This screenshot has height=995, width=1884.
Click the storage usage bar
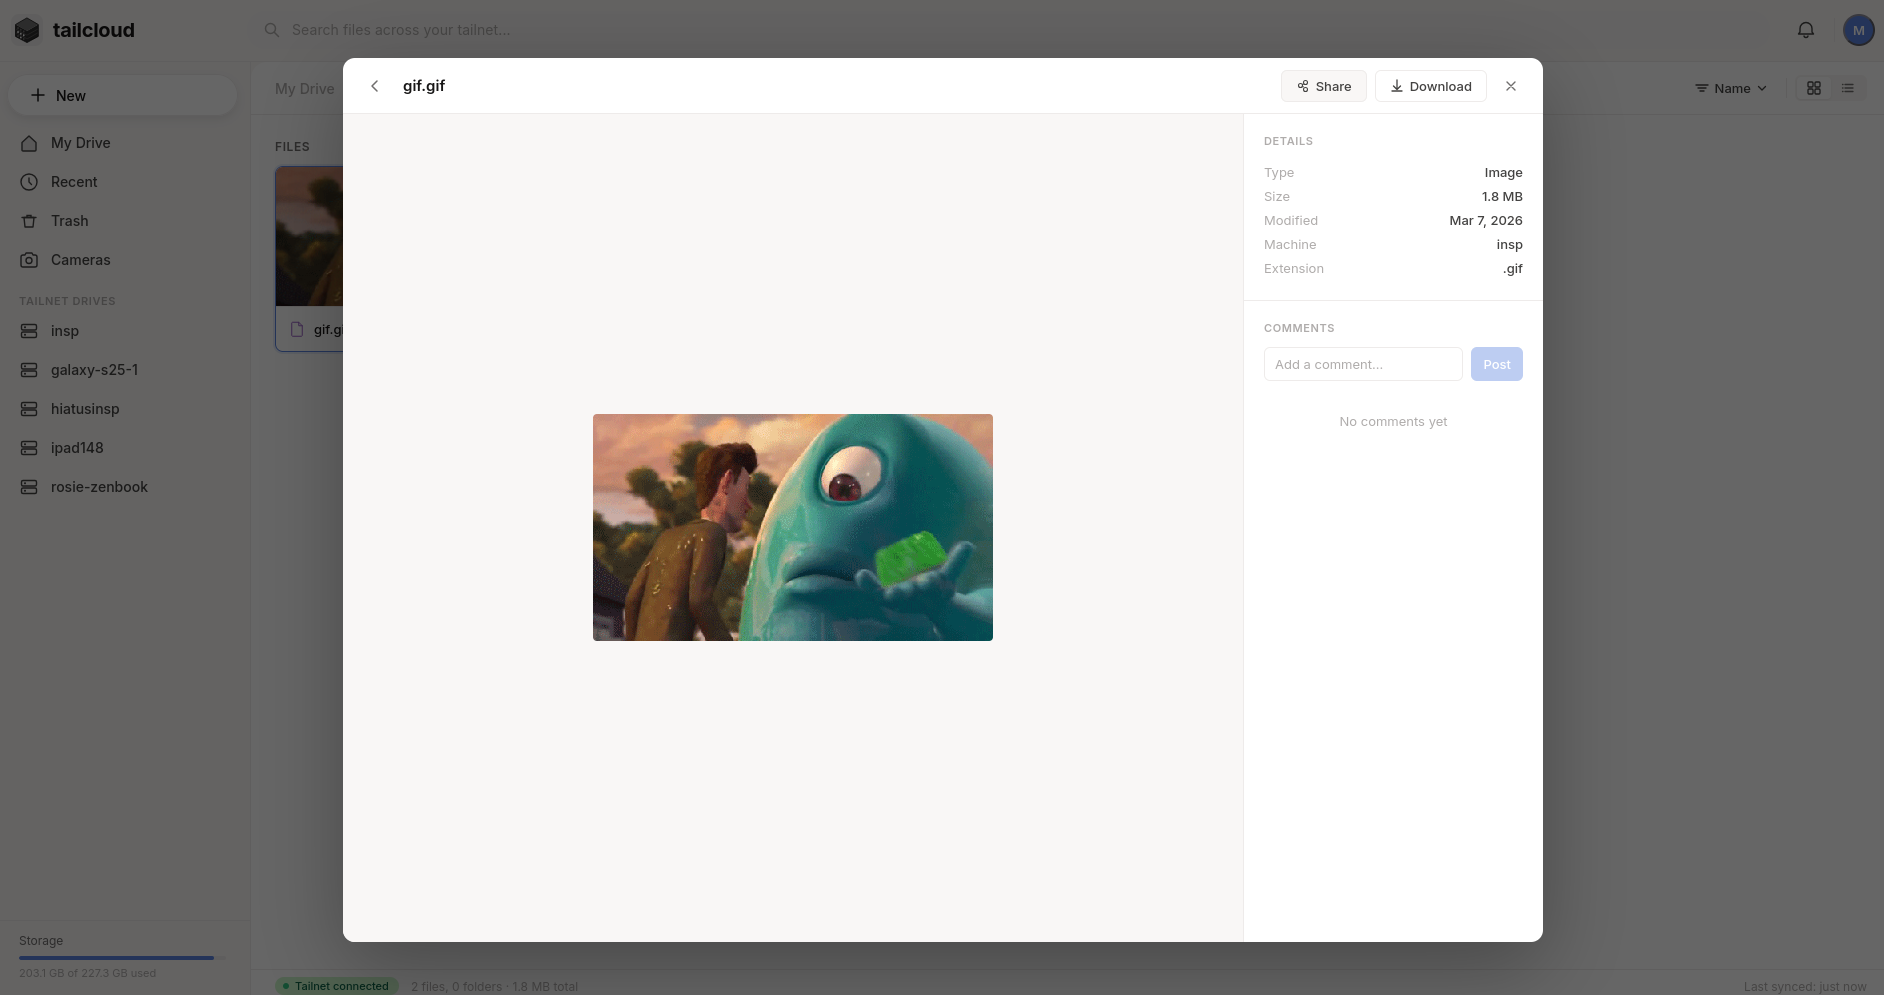point(120,958)
